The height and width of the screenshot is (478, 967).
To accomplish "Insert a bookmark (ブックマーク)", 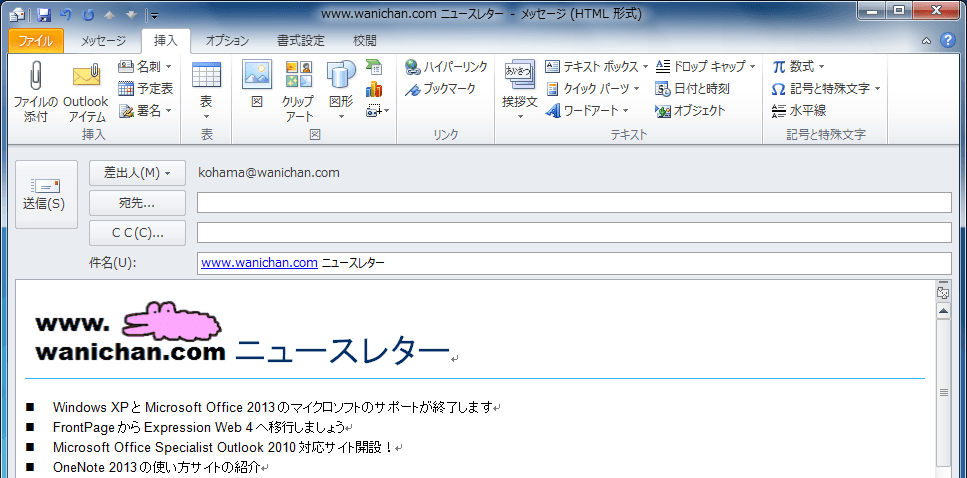I will pos(440,89).
